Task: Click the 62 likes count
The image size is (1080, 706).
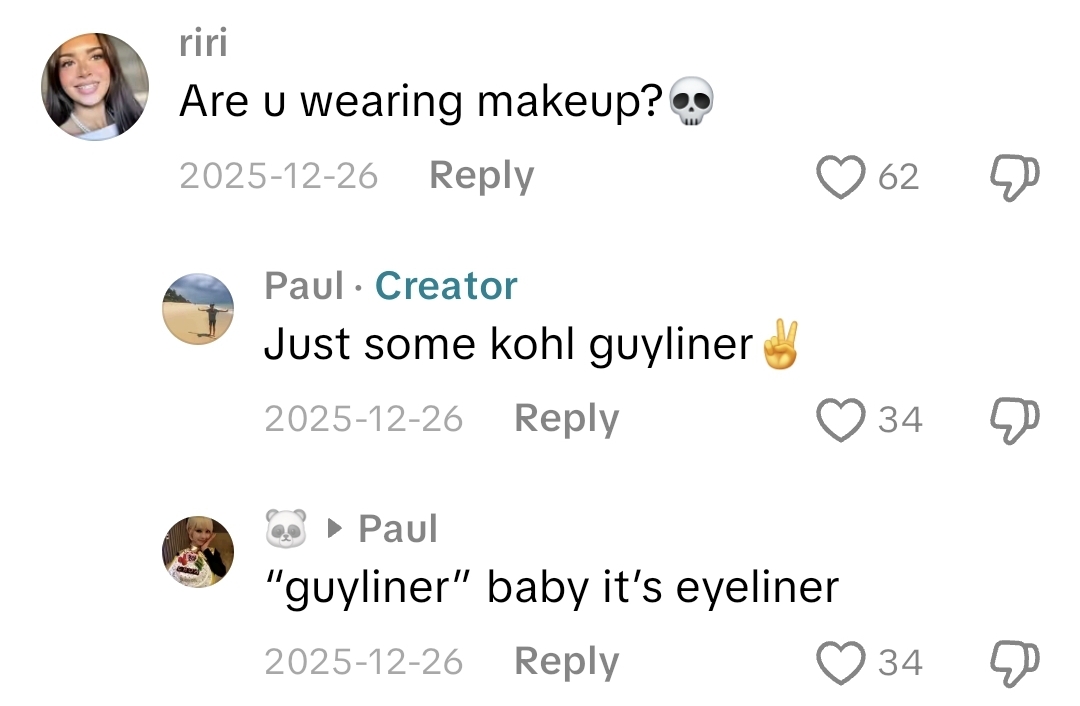Action: [x=898, y=177]
